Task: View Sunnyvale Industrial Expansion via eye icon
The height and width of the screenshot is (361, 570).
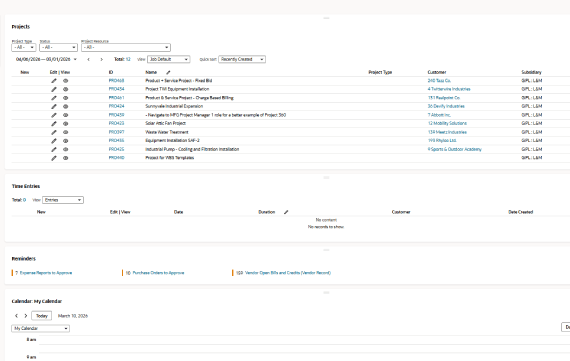Action: [x=65, y=107]
